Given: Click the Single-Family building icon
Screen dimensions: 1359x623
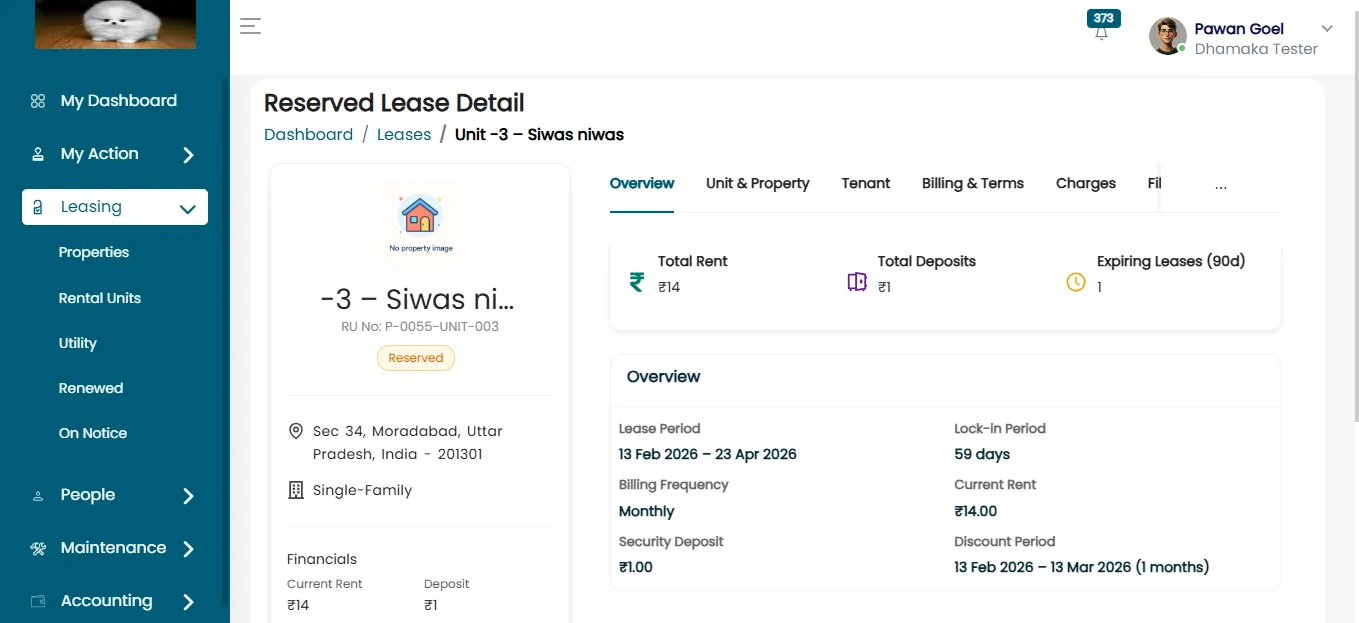Looking at the screenshot, I should (x=296, y=490).
